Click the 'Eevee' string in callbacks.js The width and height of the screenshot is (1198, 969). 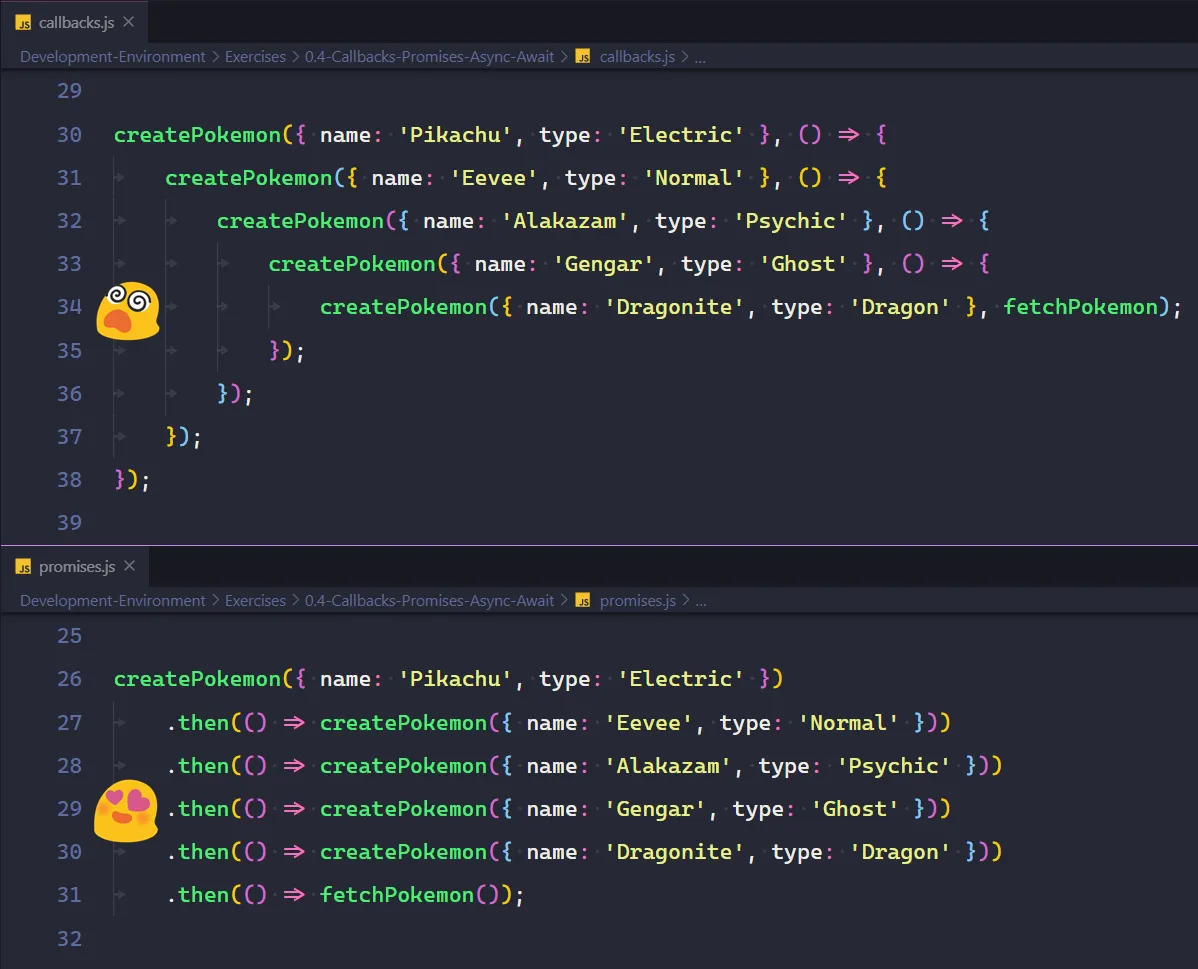(494, 177)
